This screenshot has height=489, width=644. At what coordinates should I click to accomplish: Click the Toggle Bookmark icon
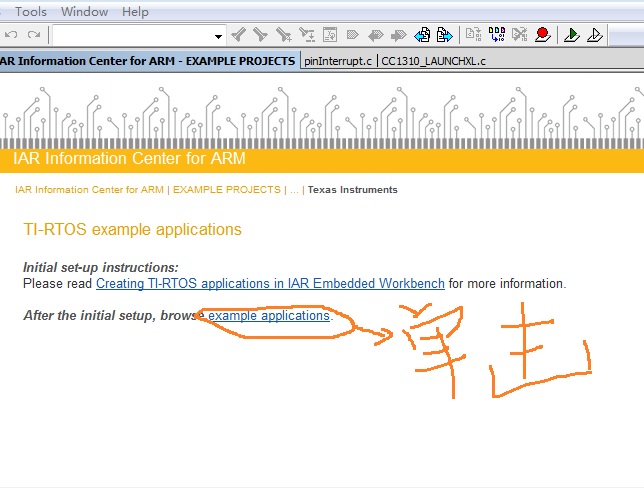tap(352, 35)
